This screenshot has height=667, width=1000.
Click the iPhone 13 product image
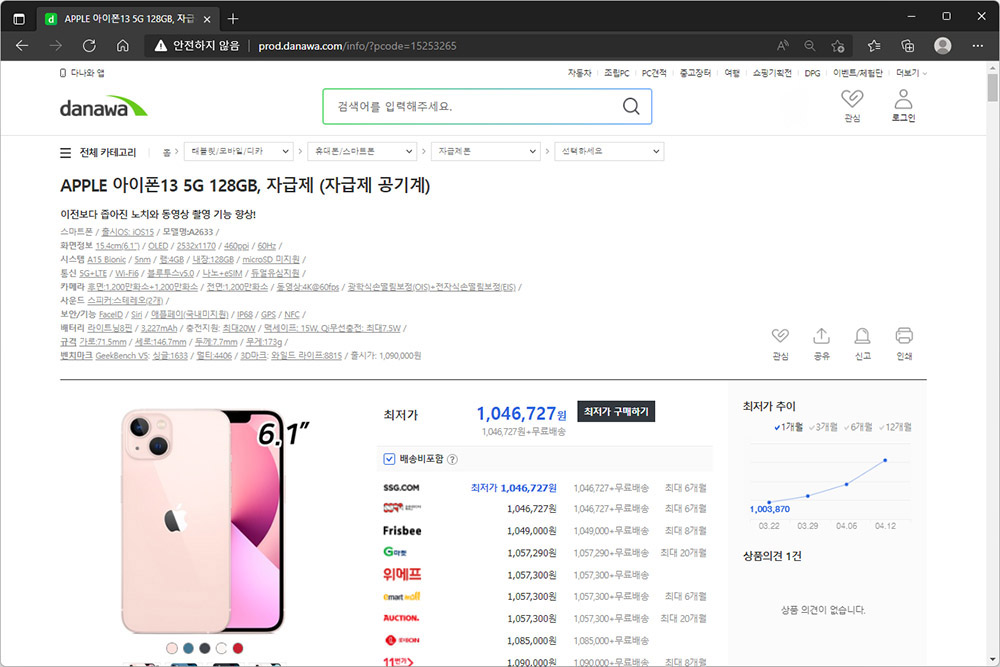pyautogui.click(x=203, y=522)
